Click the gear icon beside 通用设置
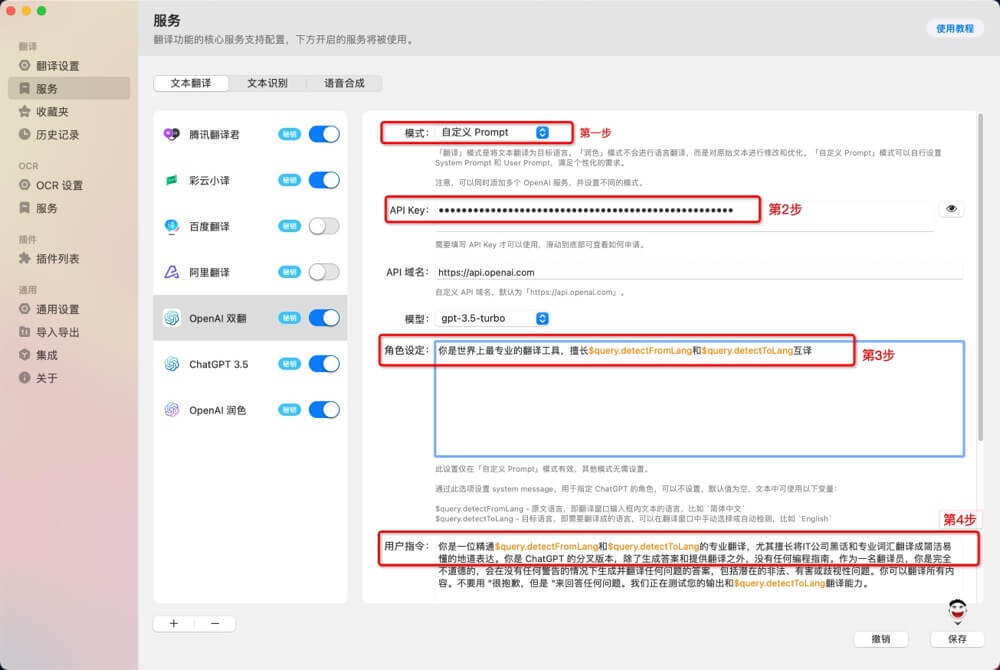 tap(24, 309)
